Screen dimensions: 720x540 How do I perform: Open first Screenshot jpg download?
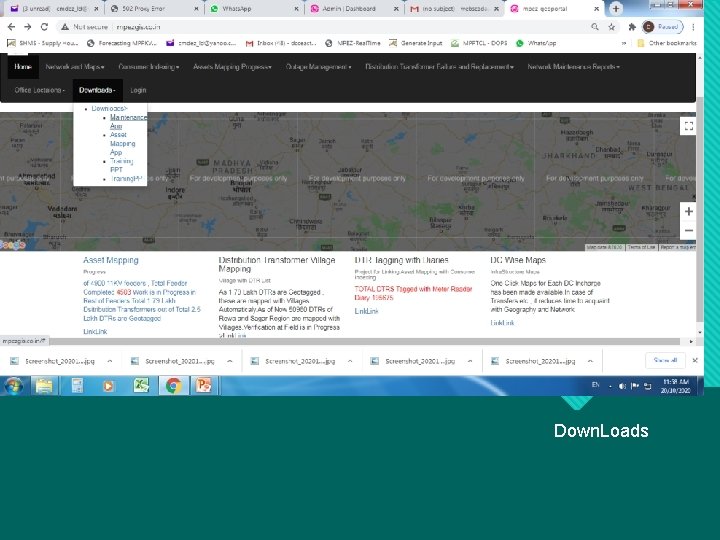tap(53, 361)
